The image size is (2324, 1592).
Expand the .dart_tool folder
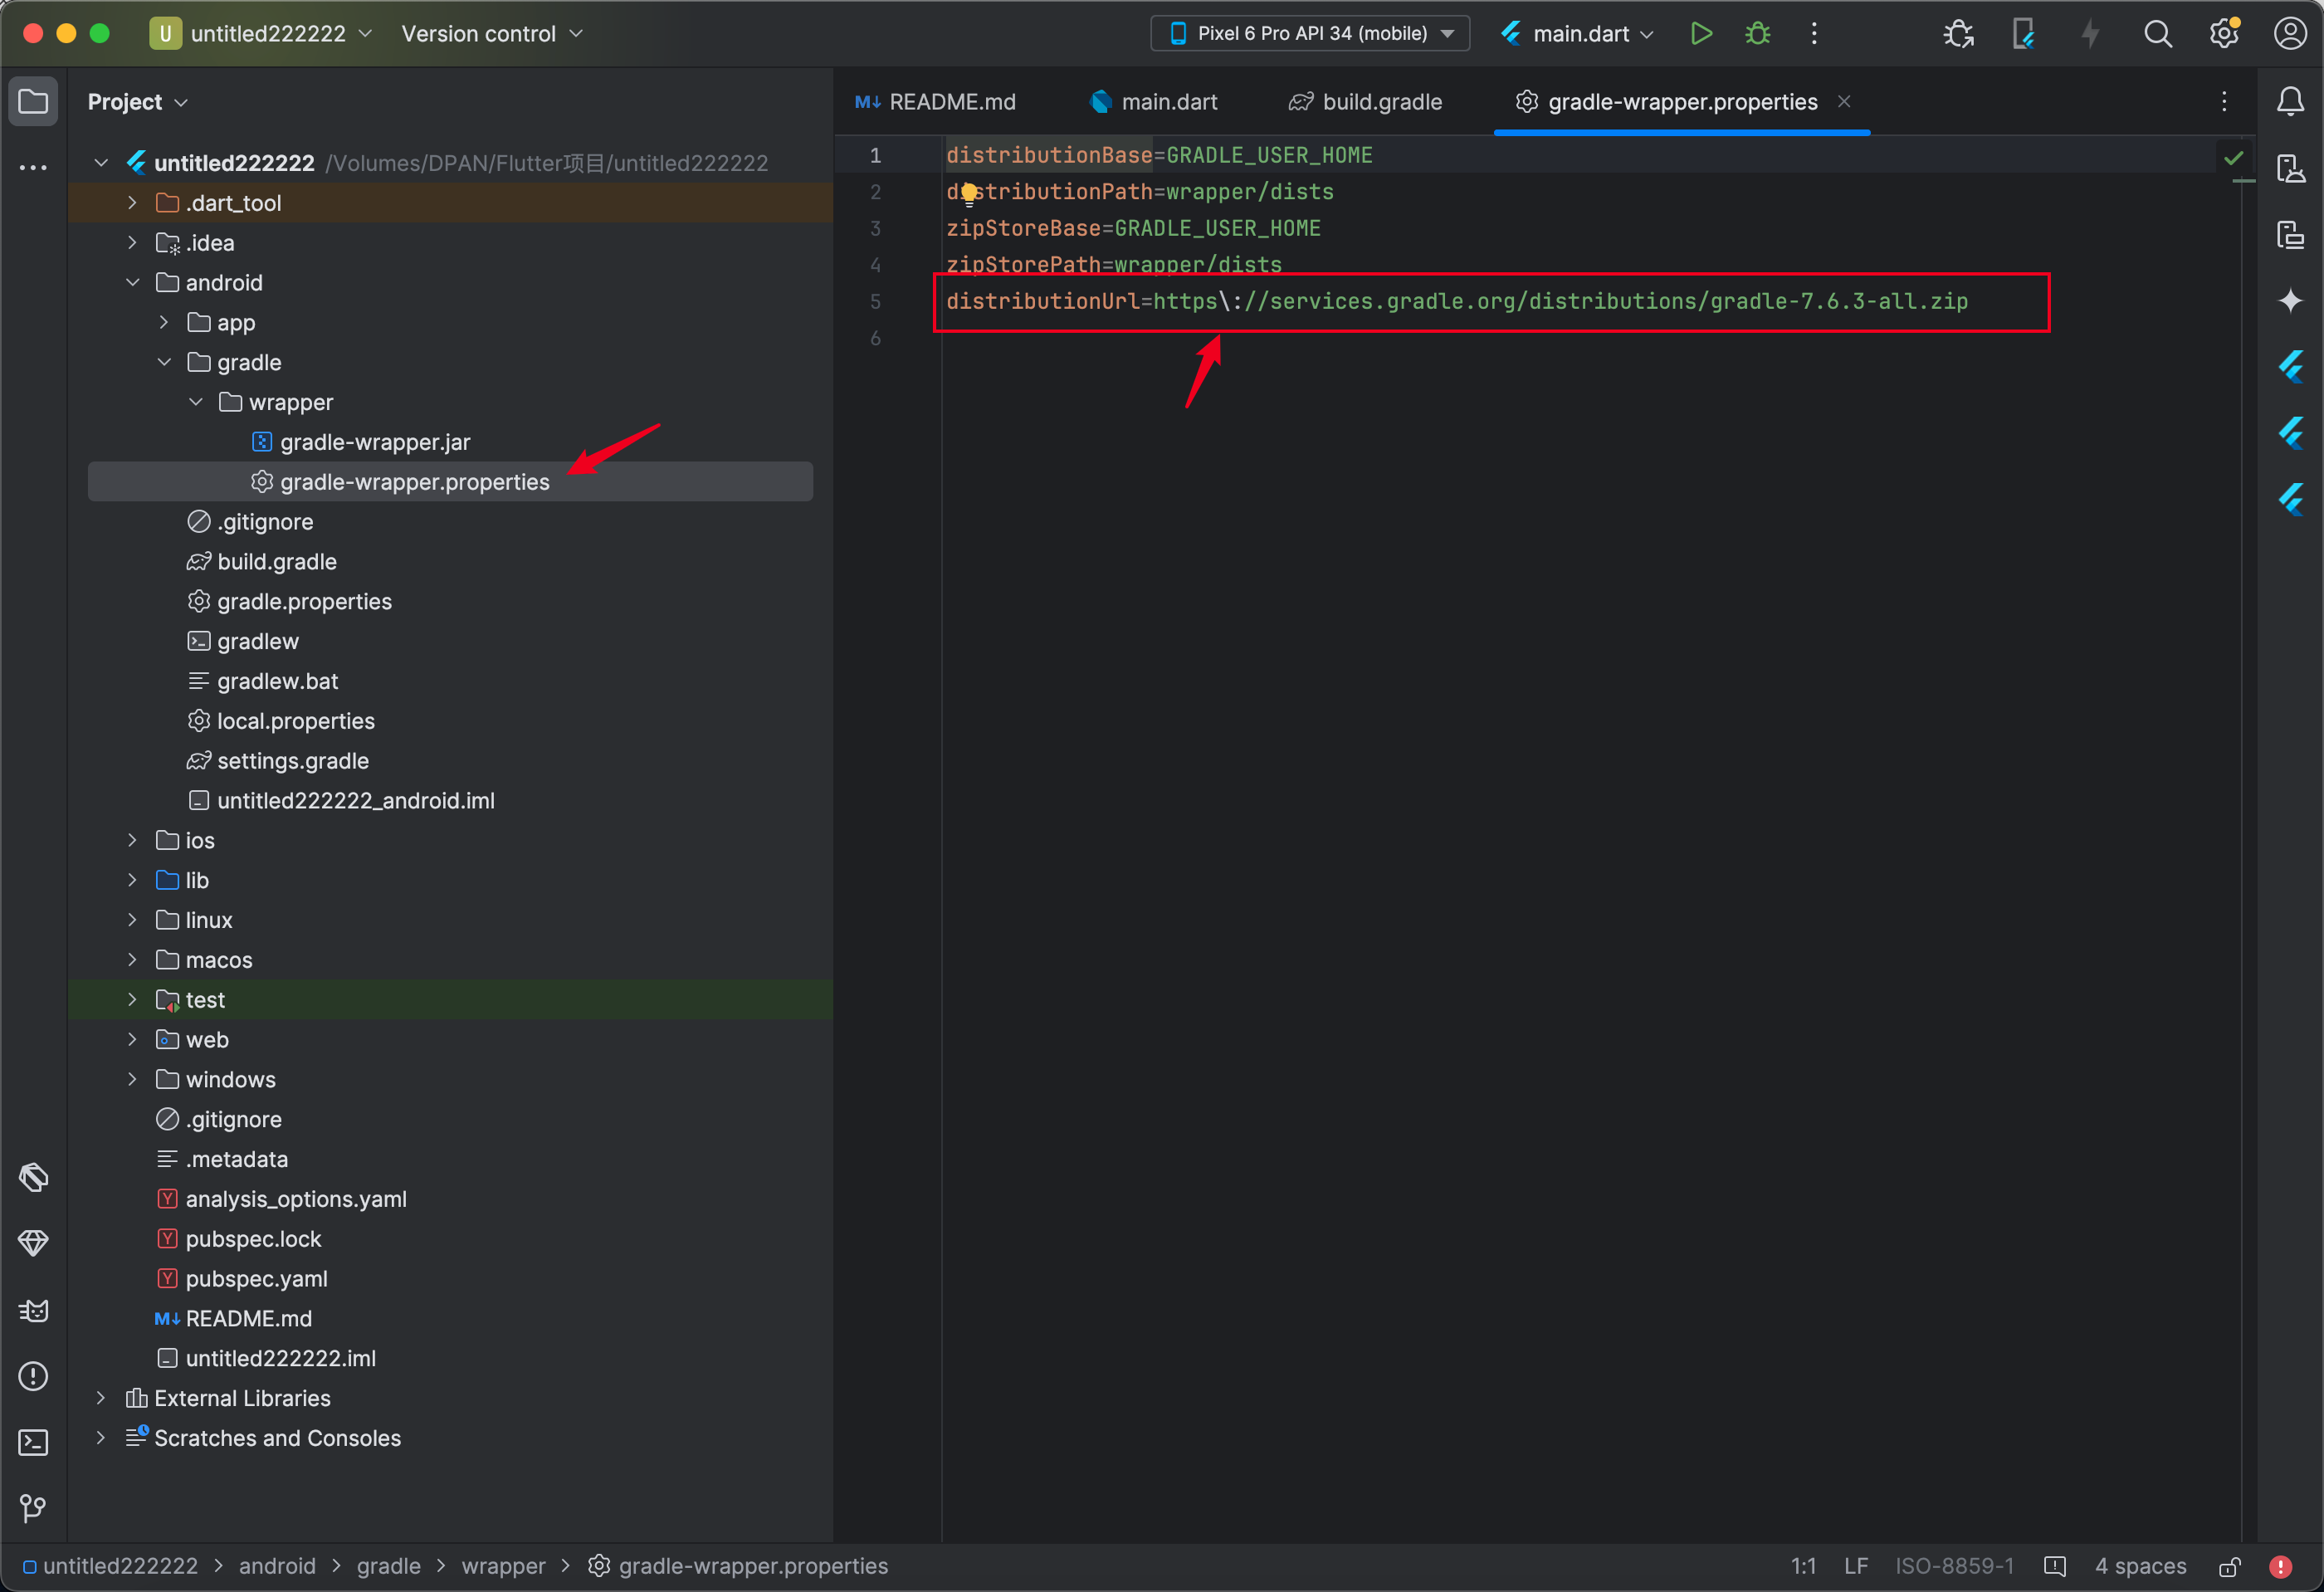(x=132, y=202)
